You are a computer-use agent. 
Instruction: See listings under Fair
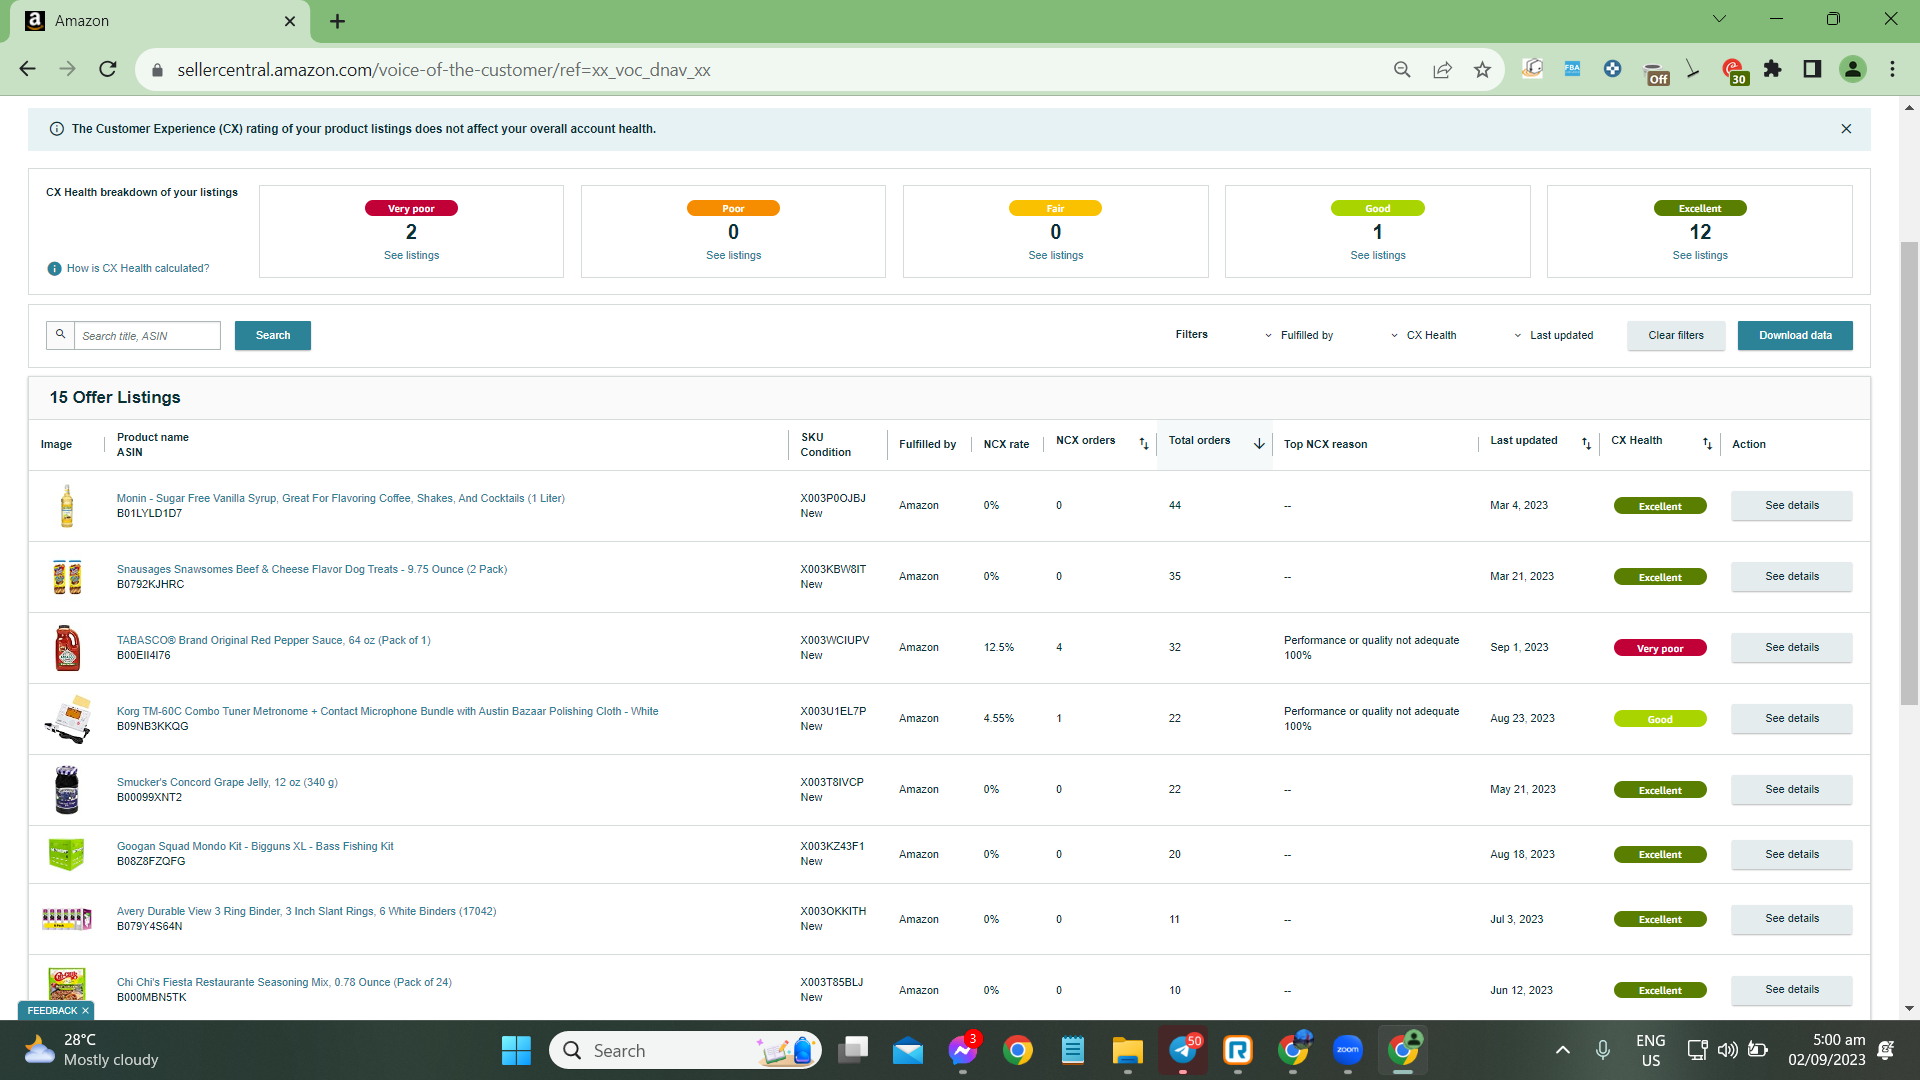[x=1055, y=255]
